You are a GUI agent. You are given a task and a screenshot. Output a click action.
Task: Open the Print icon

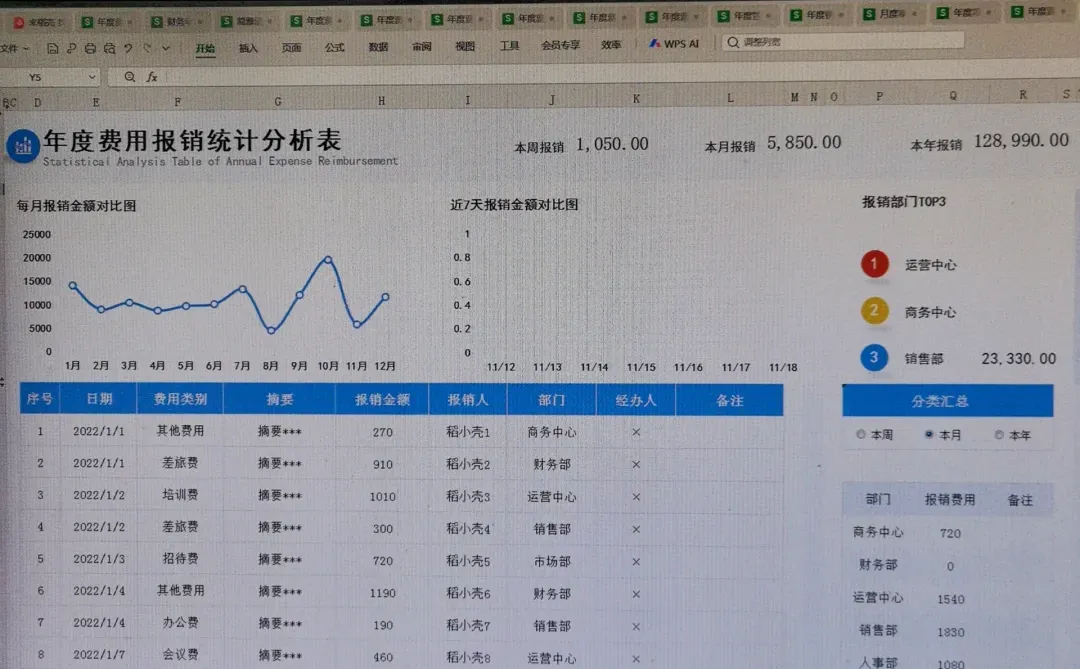point(90,48)
